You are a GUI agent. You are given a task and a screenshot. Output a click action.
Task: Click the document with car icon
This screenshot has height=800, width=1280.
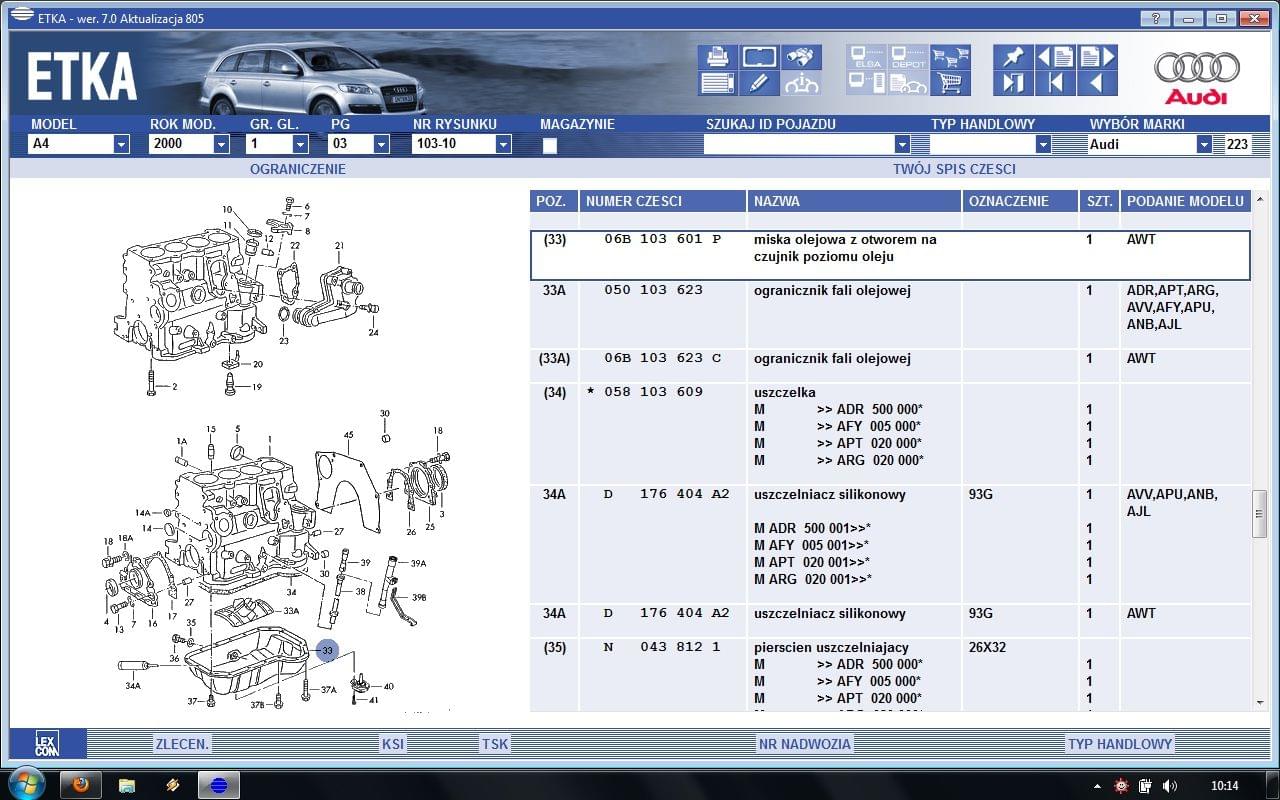(x=908, y=83)
